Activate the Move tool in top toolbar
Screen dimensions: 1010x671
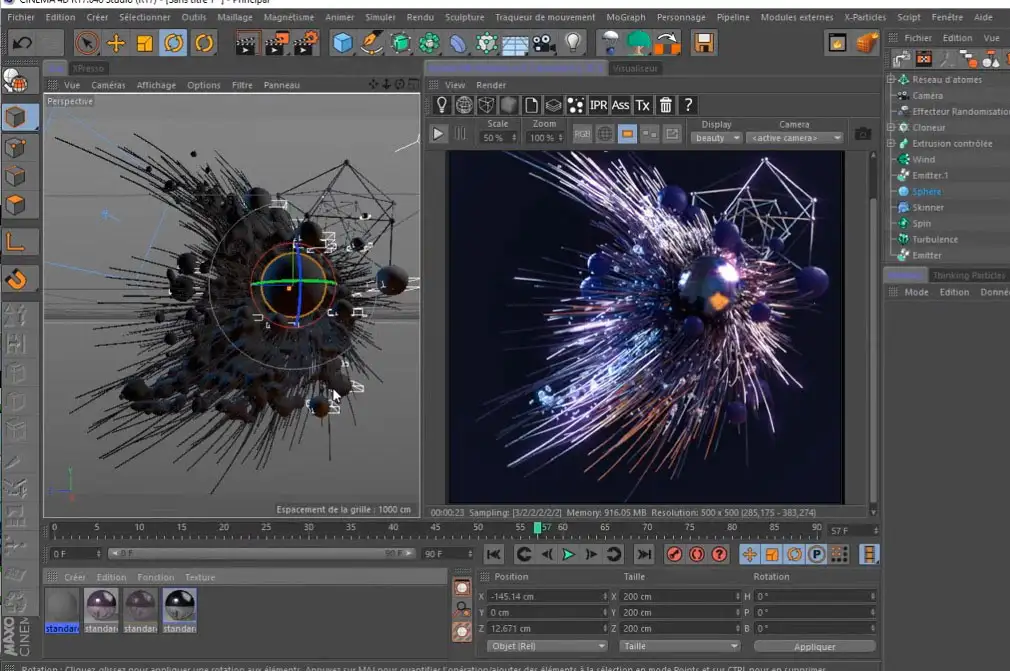[116, 43]
